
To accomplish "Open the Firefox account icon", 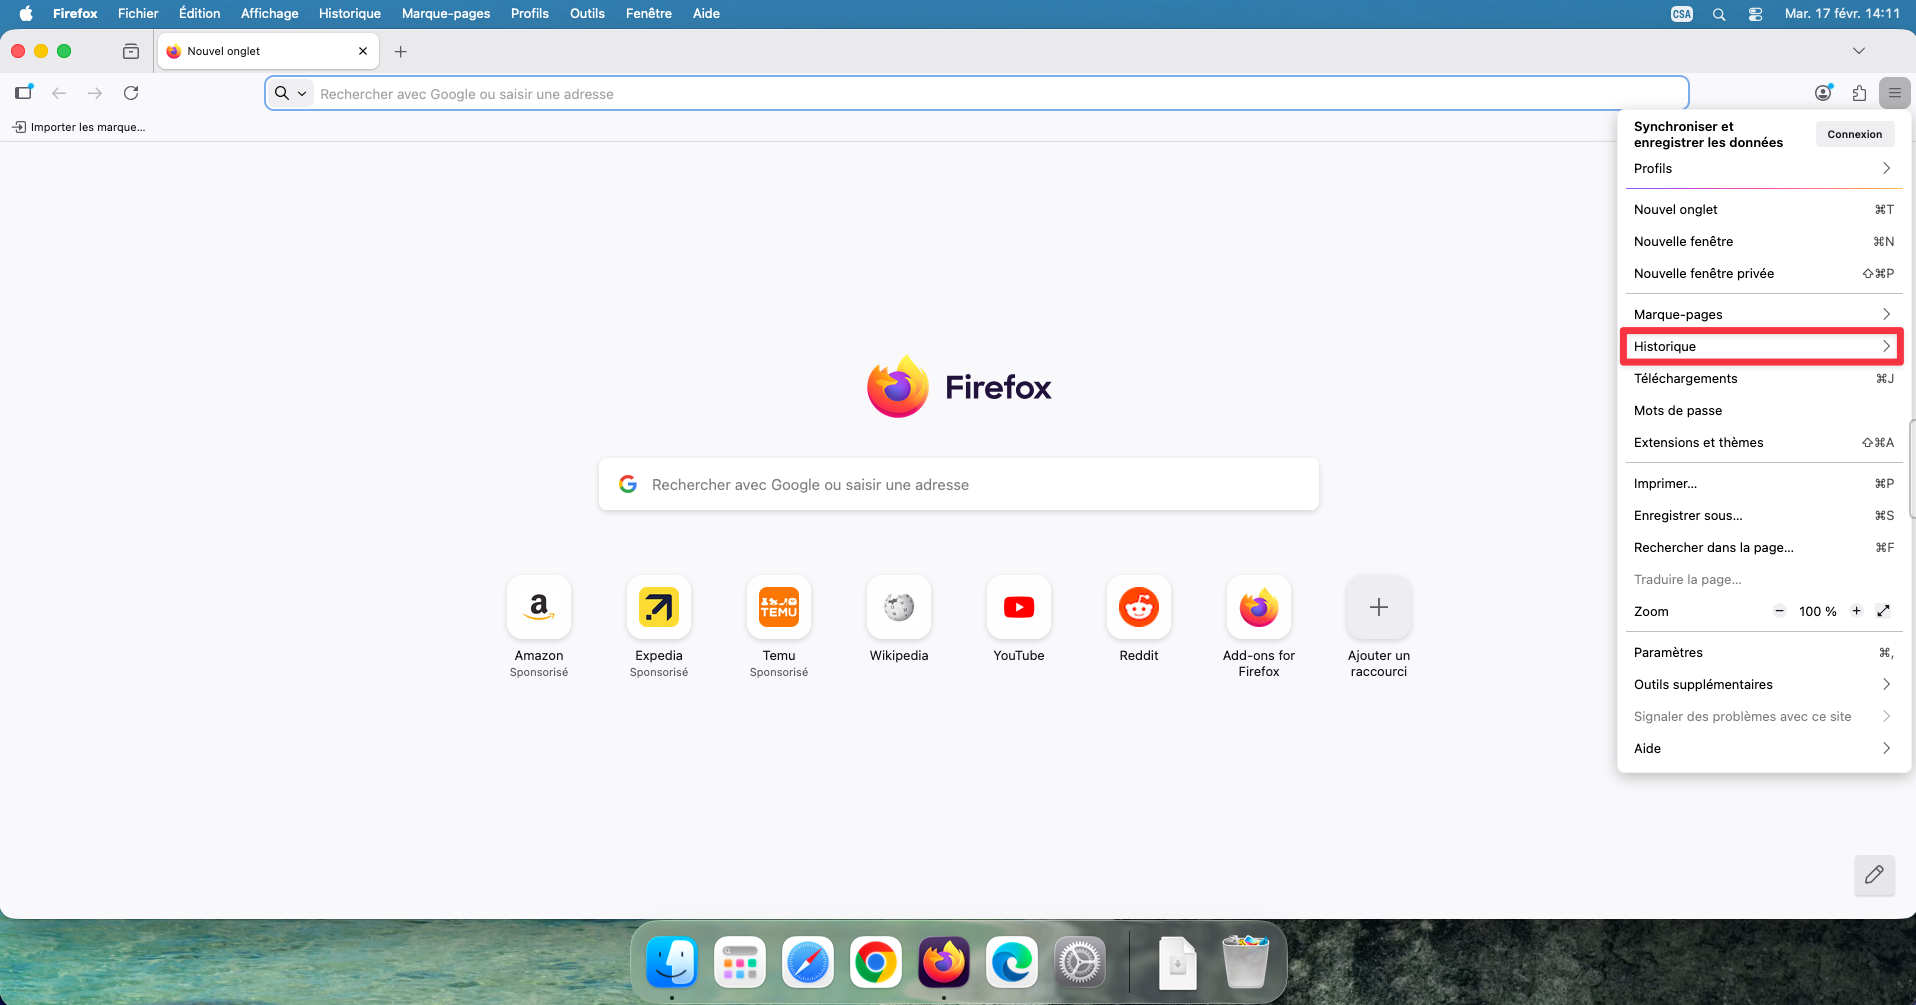I will click(x=1824, y=93).
